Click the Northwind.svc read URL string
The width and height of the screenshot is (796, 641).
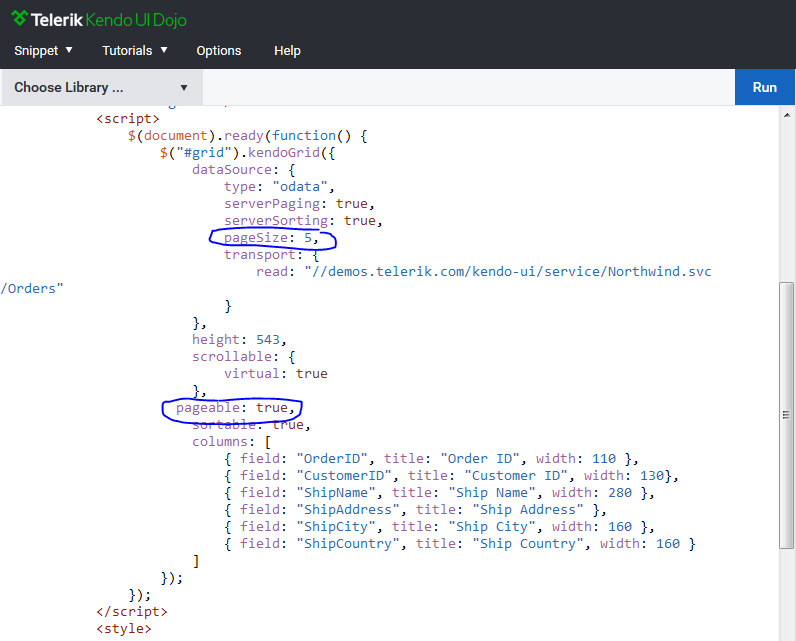pos(508,272)
